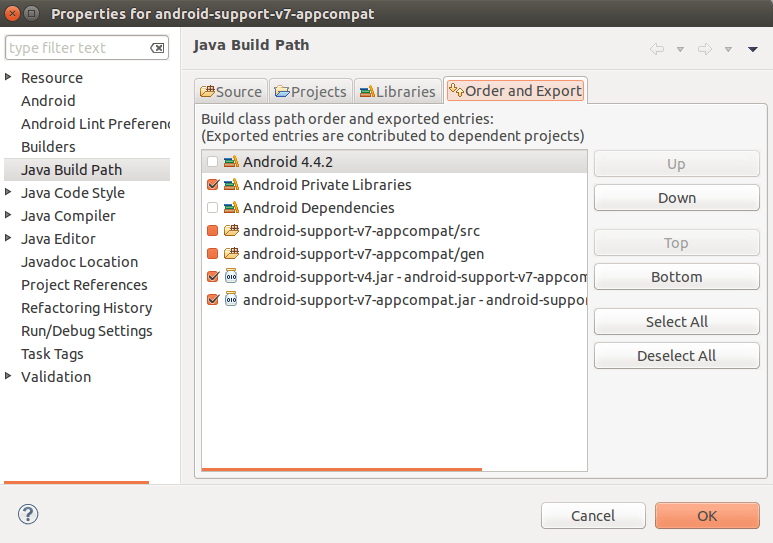Click the clear filter text icon
773x543 pixels.
pos(157,48)
